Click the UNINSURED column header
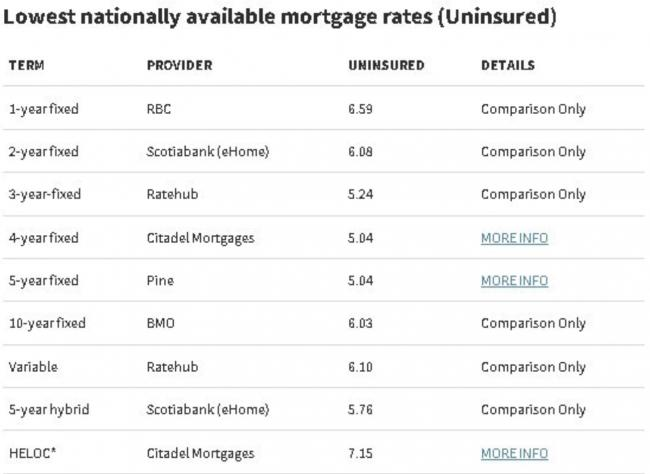 (x=386, y=66)
